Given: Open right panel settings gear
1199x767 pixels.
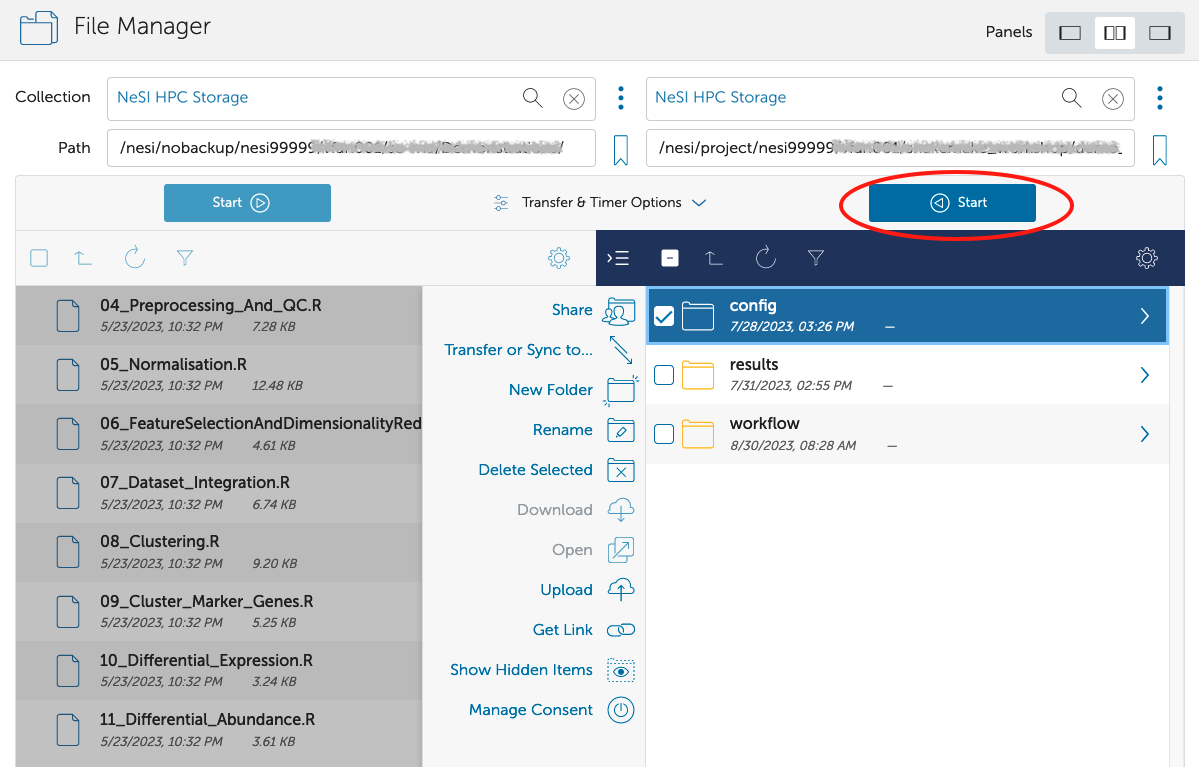Looking at the screenshot, I should [1146, 258].
